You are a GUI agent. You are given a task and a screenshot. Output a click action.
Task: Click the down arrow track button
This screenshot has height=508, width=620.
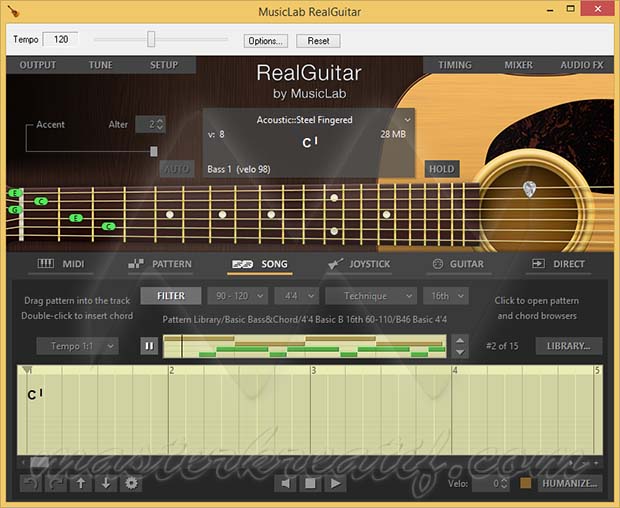[106, 484]
